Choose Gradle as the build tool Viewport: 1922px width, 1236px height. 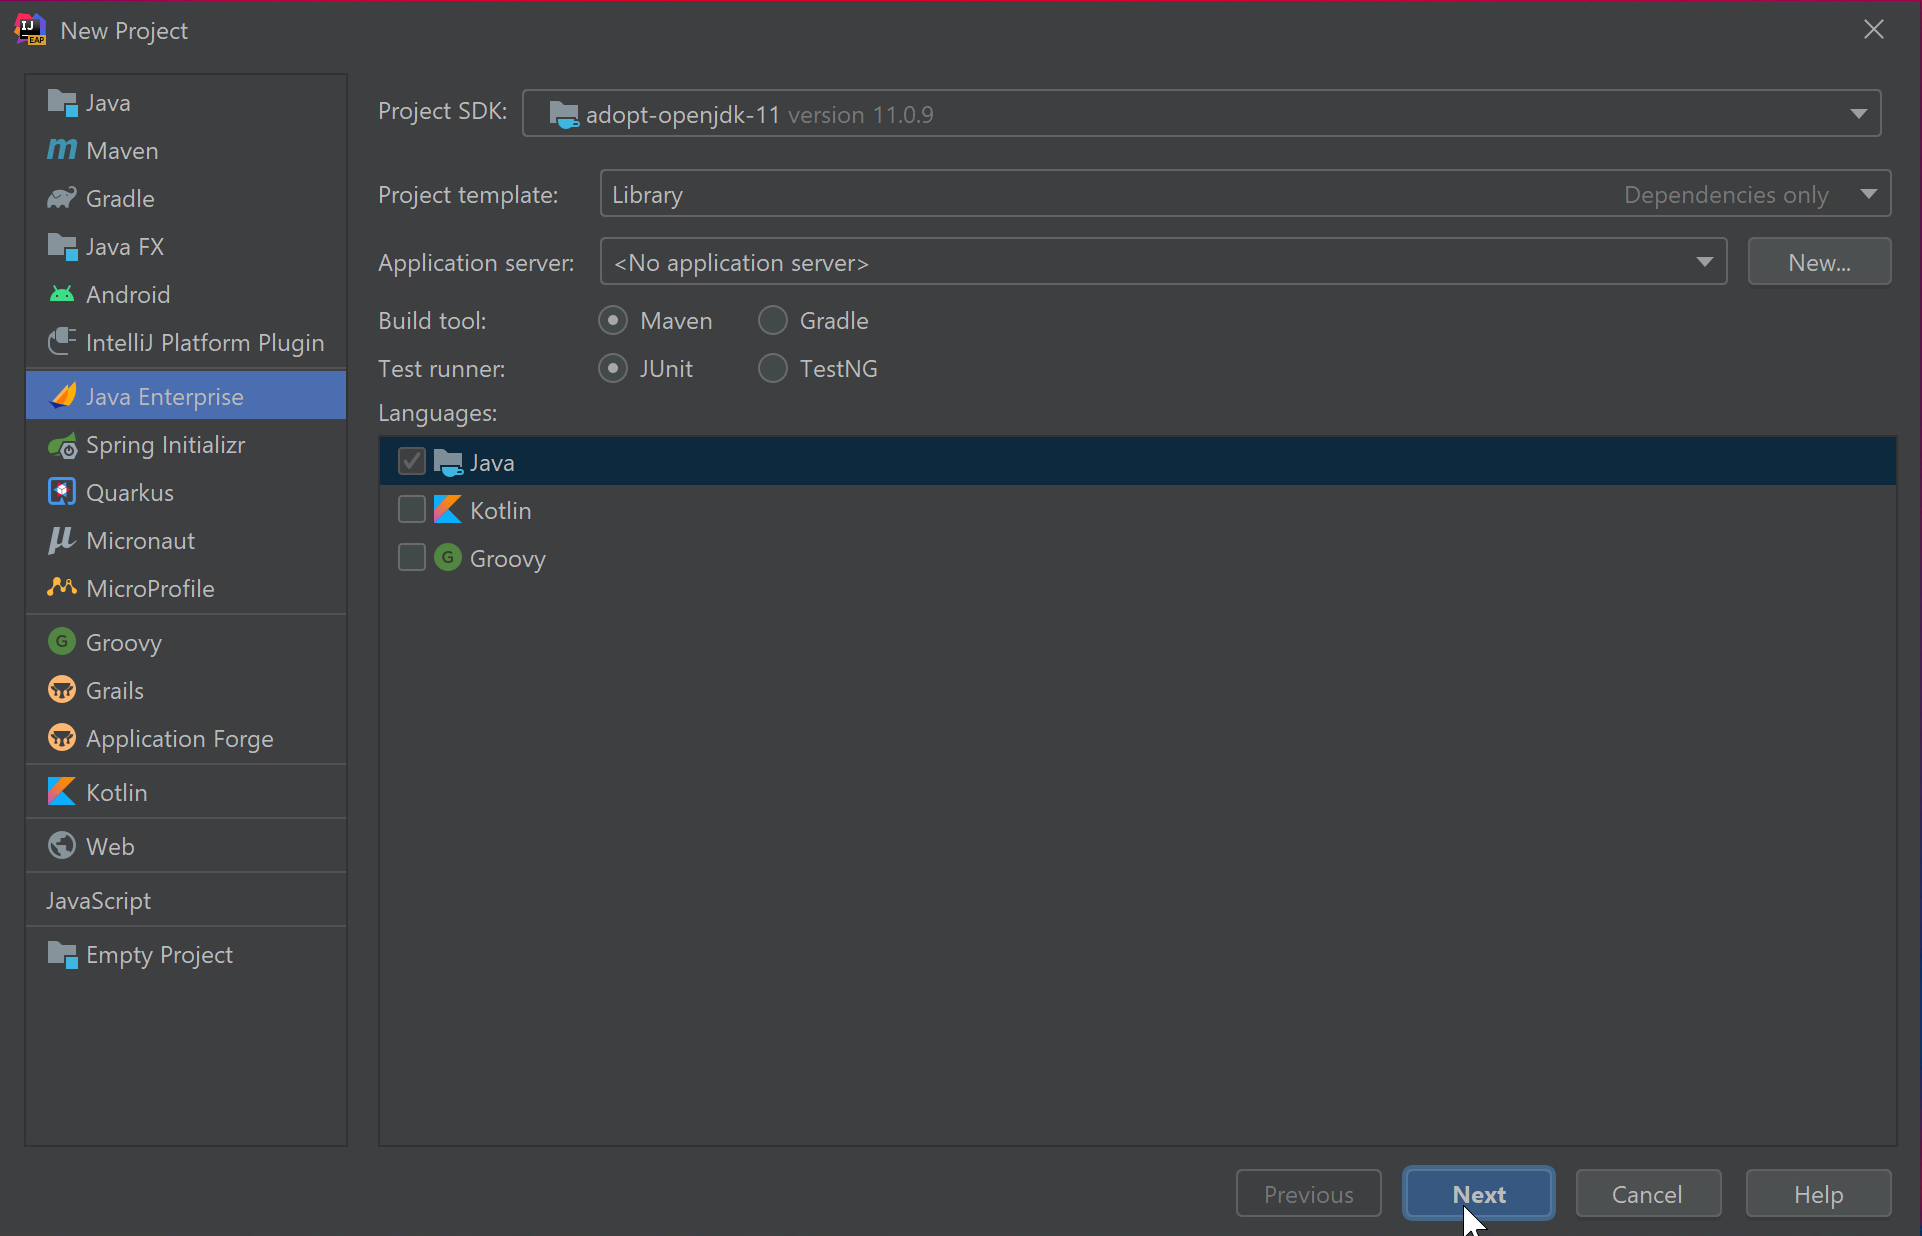pos(772,320)
